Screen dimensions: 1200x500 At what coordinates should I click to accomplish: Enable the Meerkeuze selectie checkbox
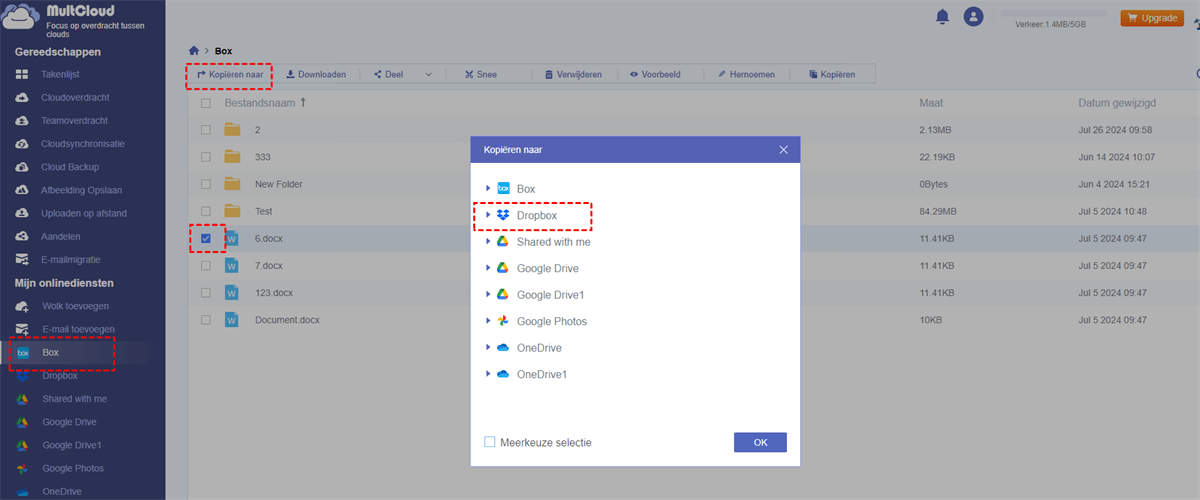pos(490,442)
